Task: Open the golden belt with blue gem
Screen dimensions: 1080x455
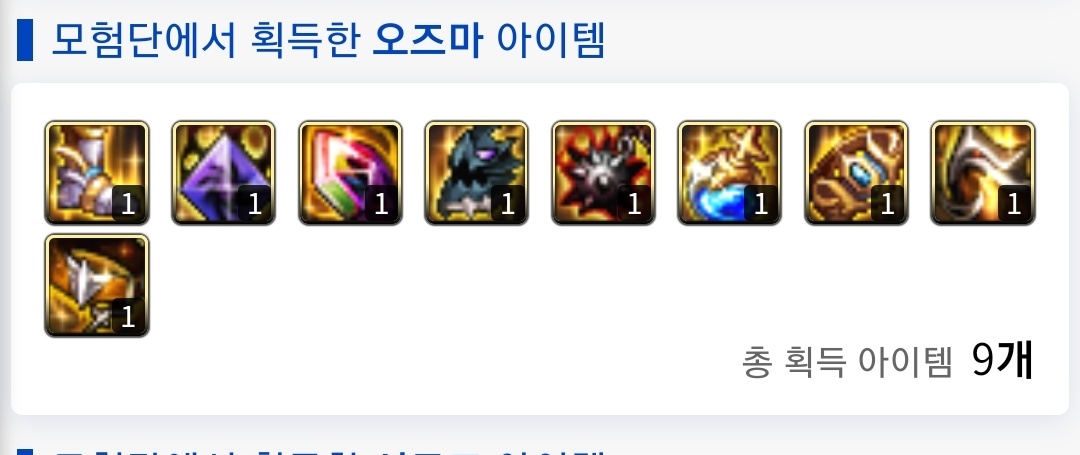Action: tap(856, 173)
